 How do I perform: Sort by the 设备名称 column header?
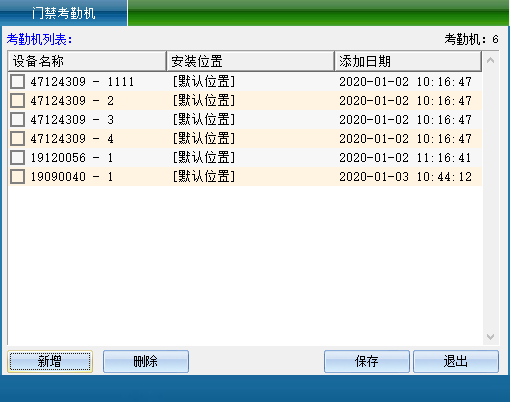pyautogui.click(x=87, y=61)
